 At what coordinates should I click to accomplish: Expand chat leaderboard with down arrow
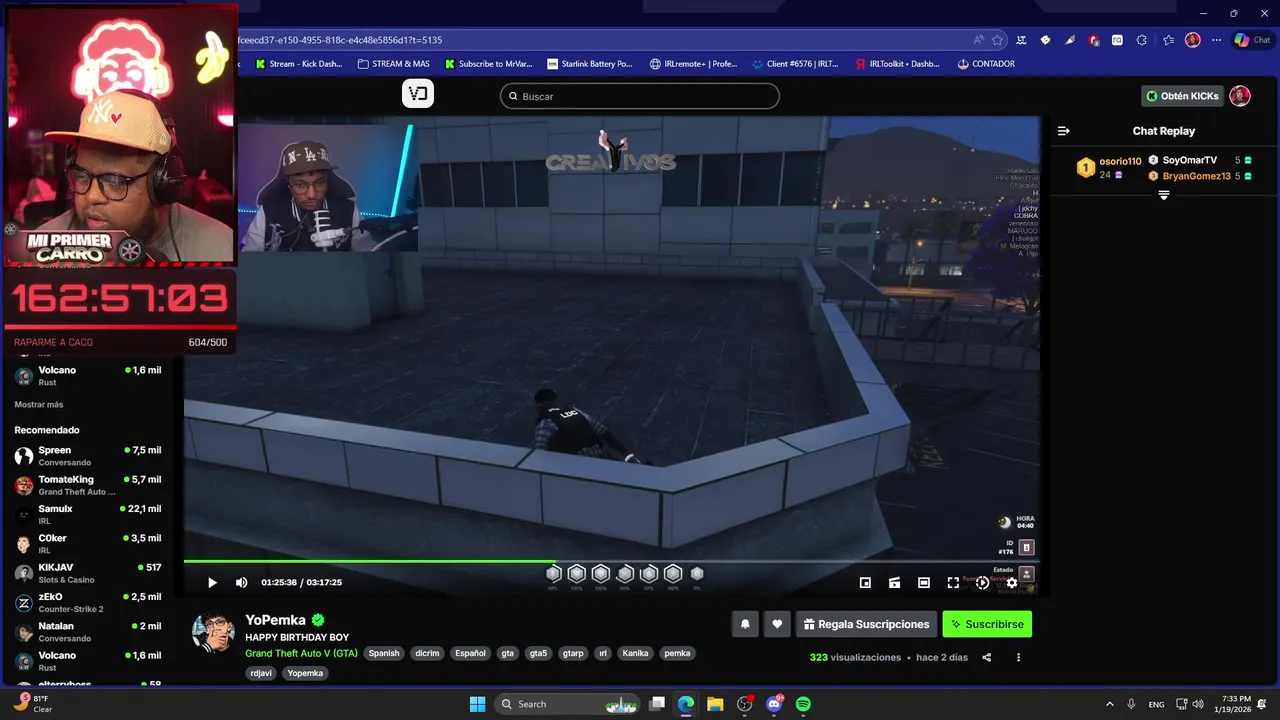[x=1164, y=195]
